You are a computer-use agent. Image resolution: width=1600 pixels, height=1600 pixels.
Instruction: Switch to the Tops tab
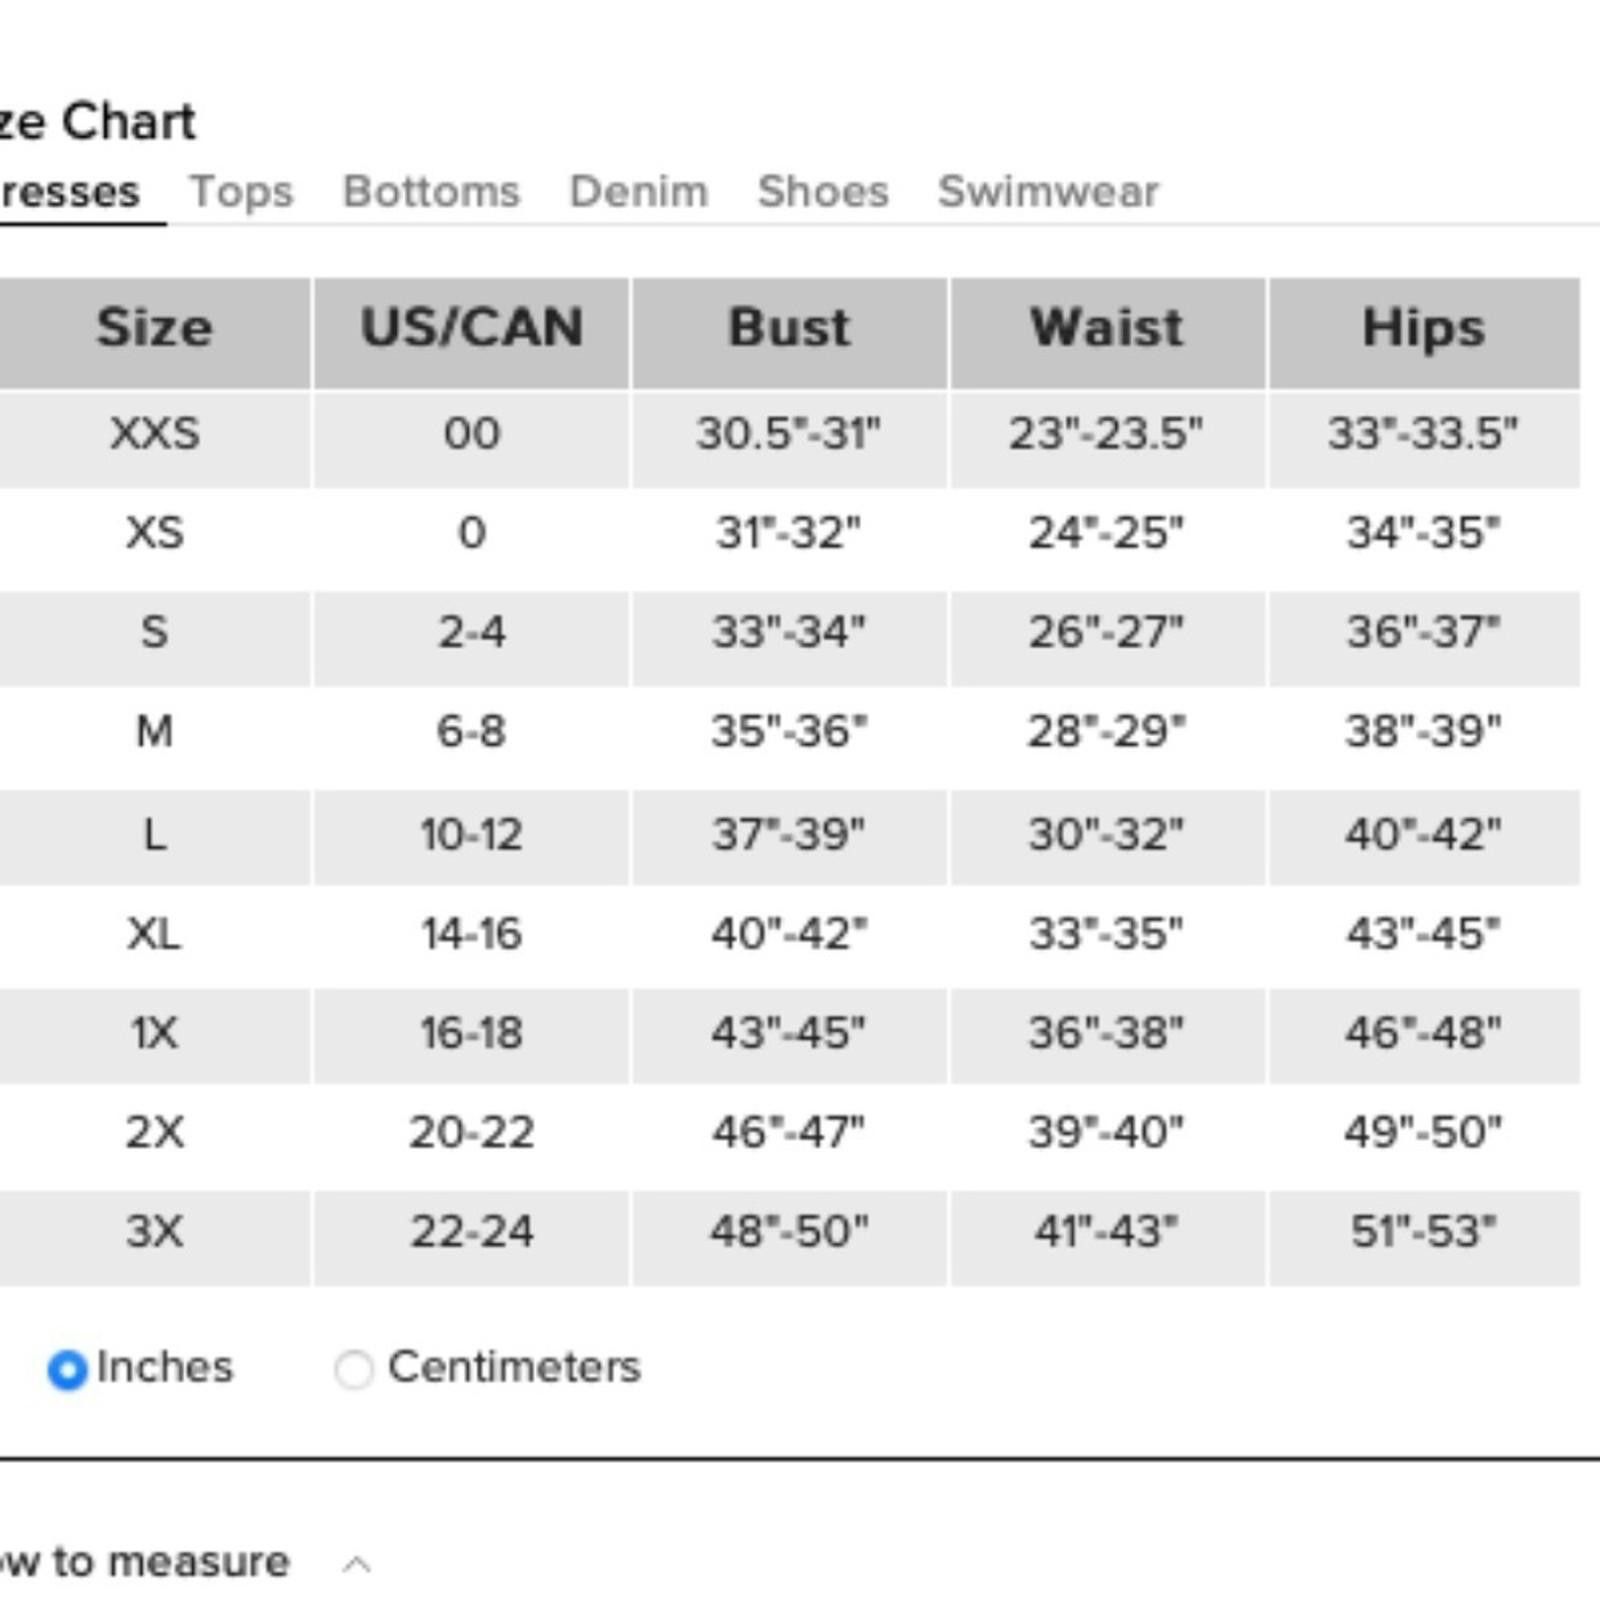(x=241, y=191)
